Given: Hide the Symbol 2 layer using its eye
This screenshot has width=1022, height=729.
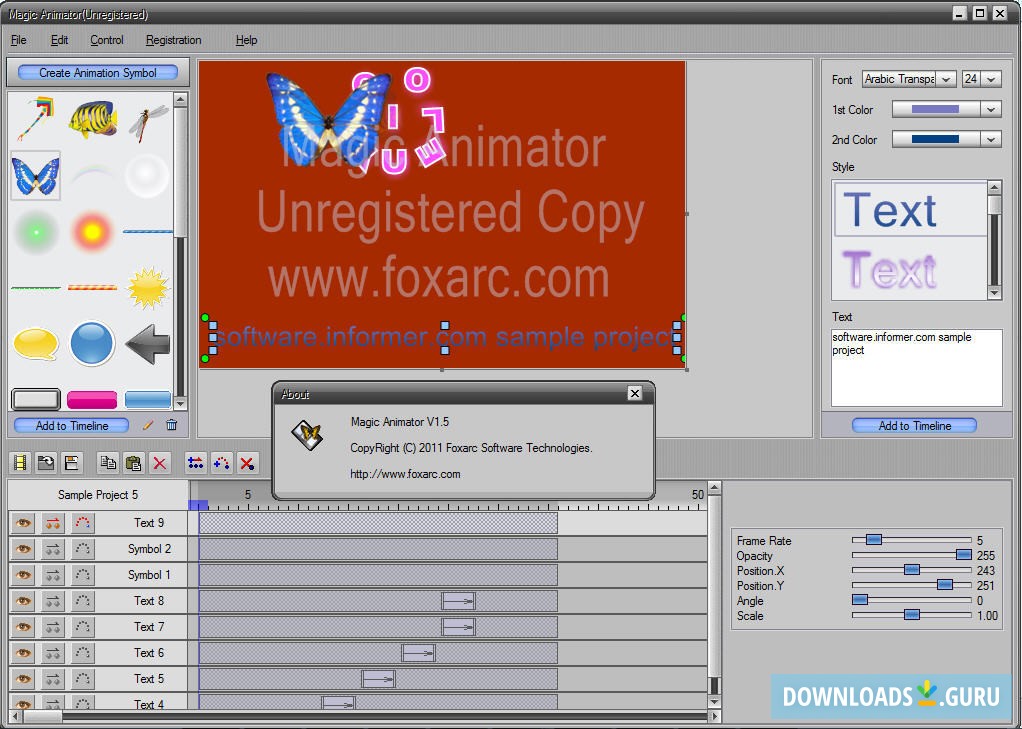Looking at the screenshot, I should [23, 548].
